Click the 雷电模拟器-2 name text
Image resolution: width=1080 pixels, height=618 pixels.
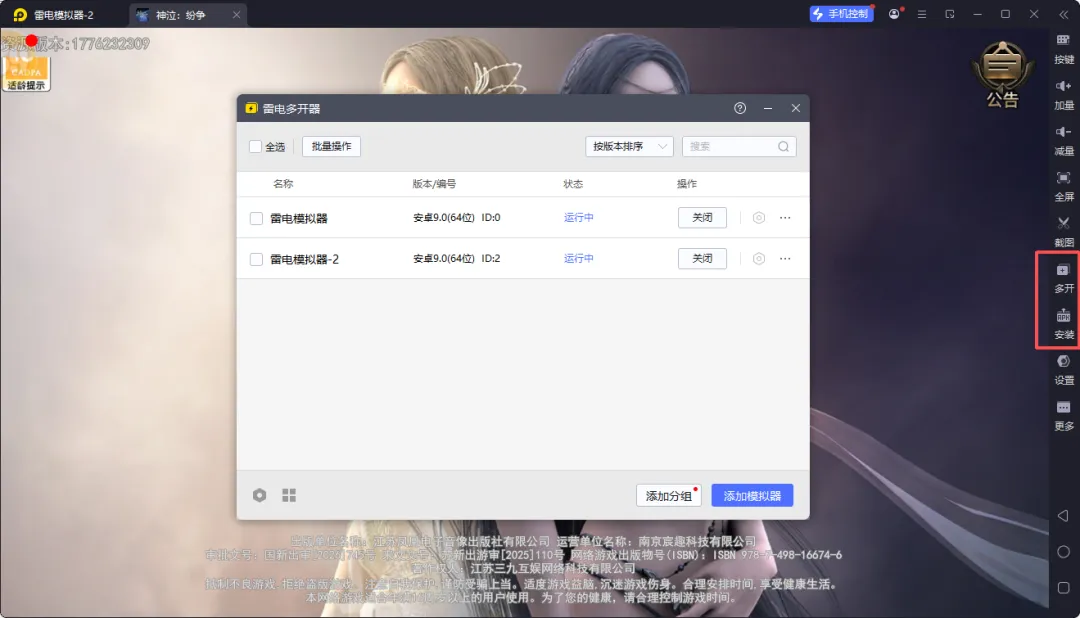[x=304, y=259]
